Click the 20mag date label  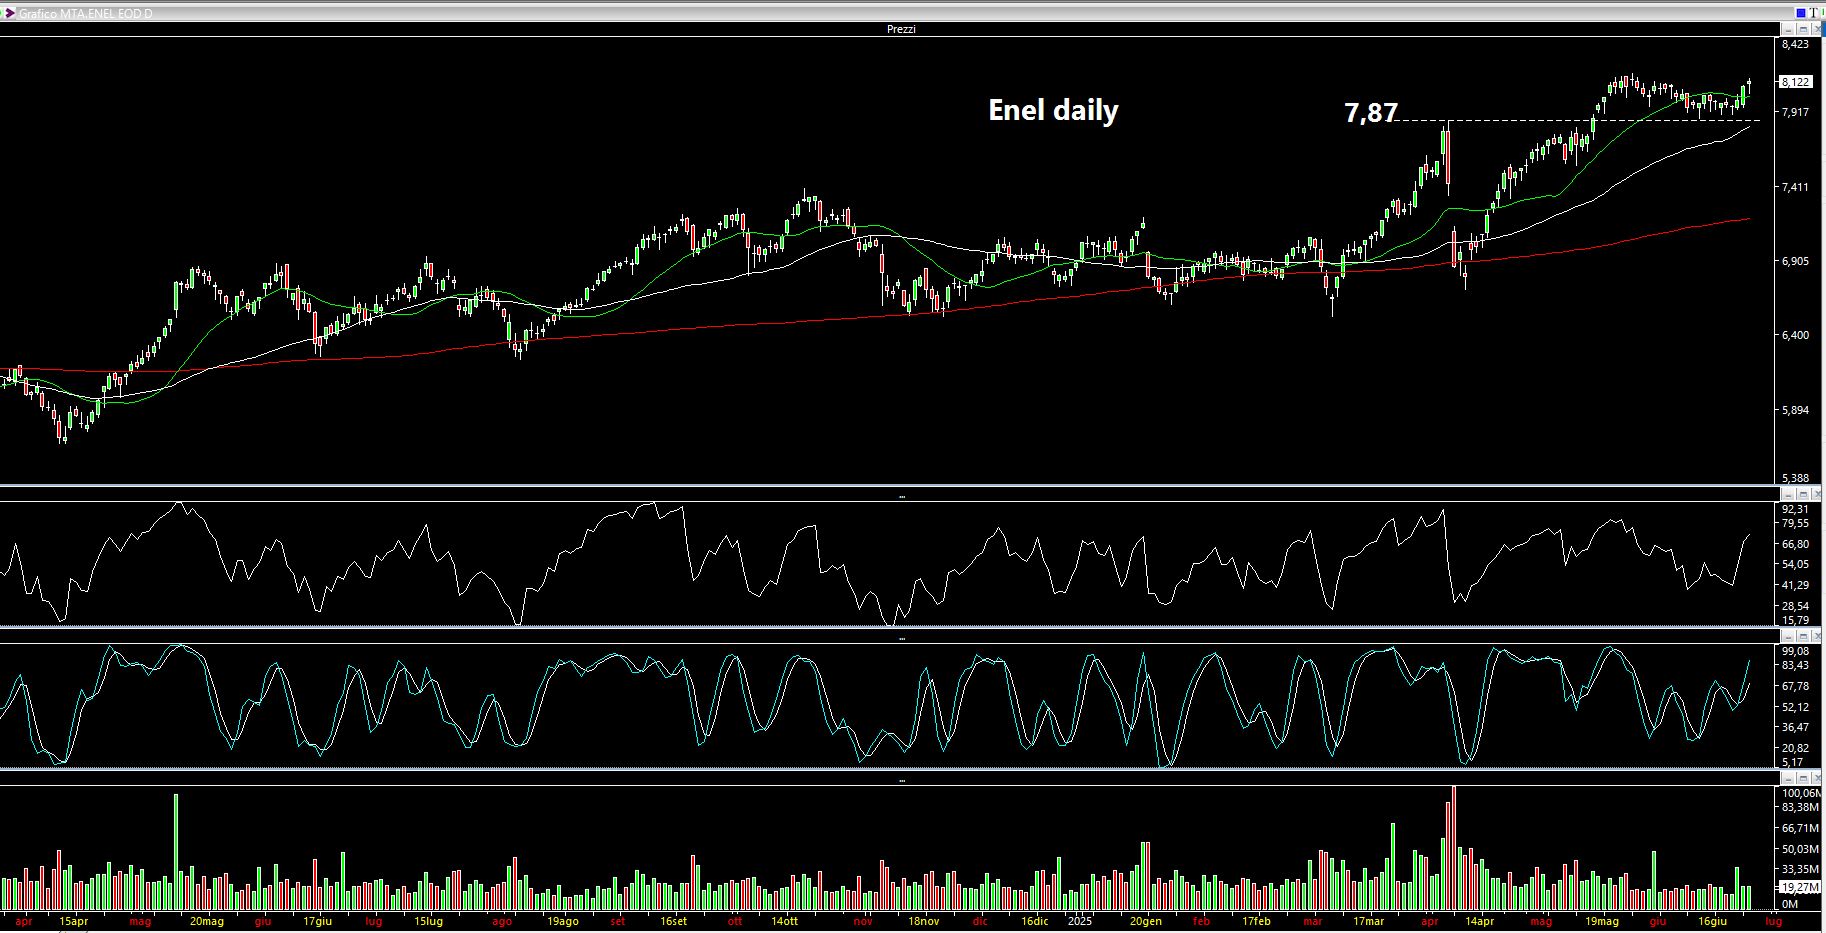(x=207, y=922)
